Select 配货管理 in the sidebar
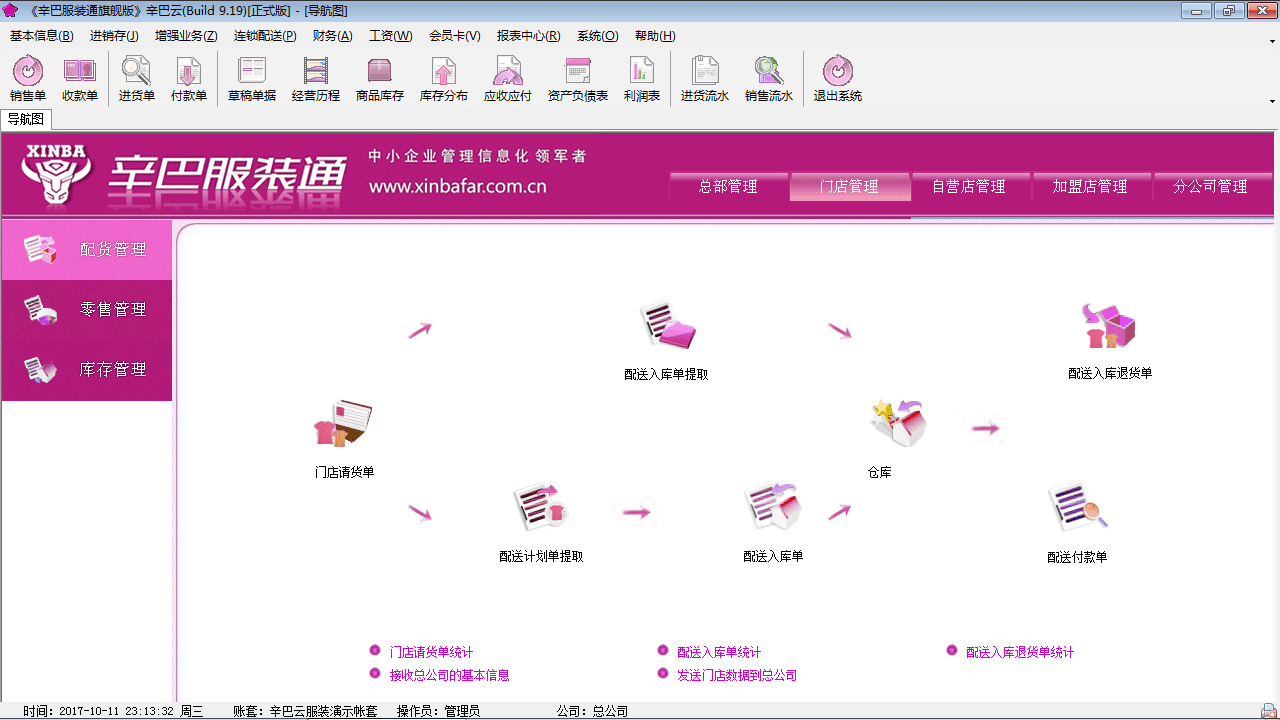The image size is (1280, 720). (87, 250)
